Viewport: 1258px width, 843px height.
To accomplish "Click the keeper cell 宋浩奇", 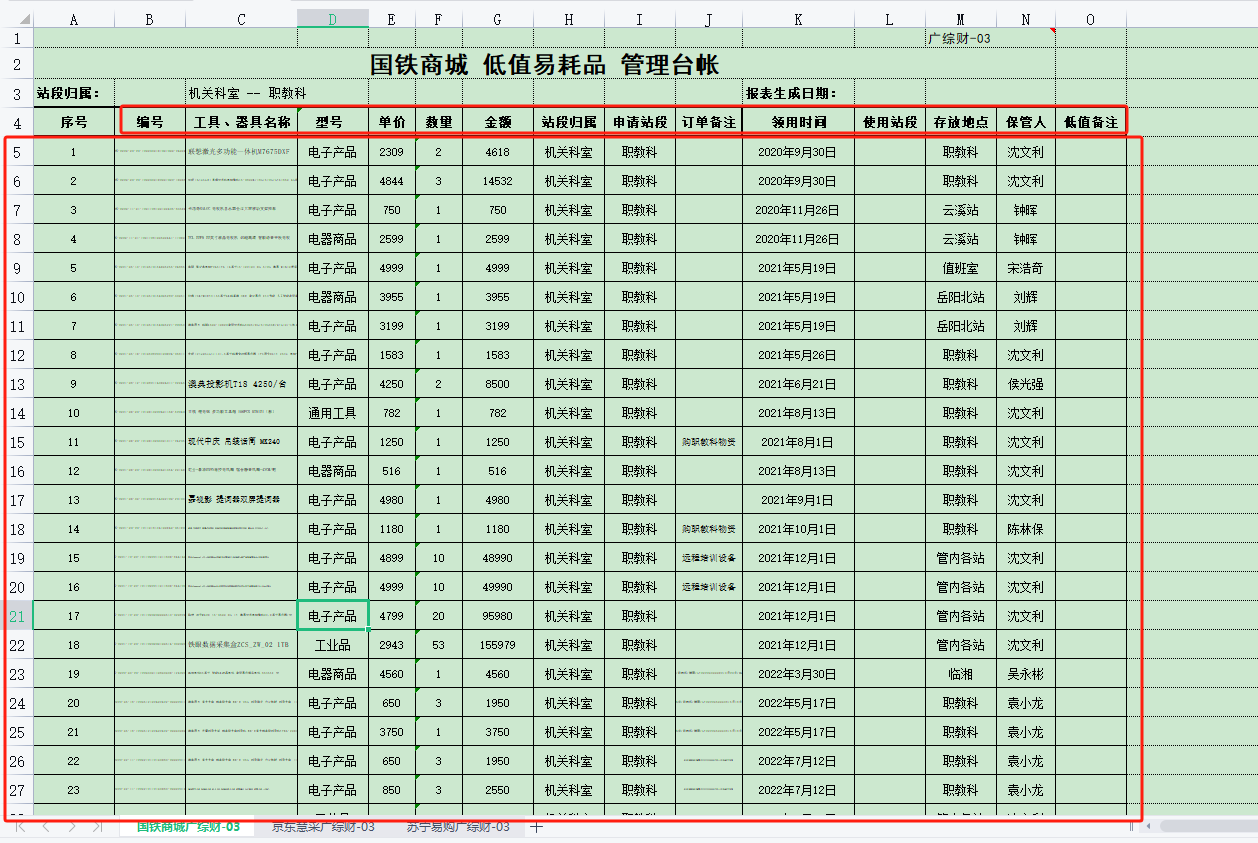I will click(1026, 268).
